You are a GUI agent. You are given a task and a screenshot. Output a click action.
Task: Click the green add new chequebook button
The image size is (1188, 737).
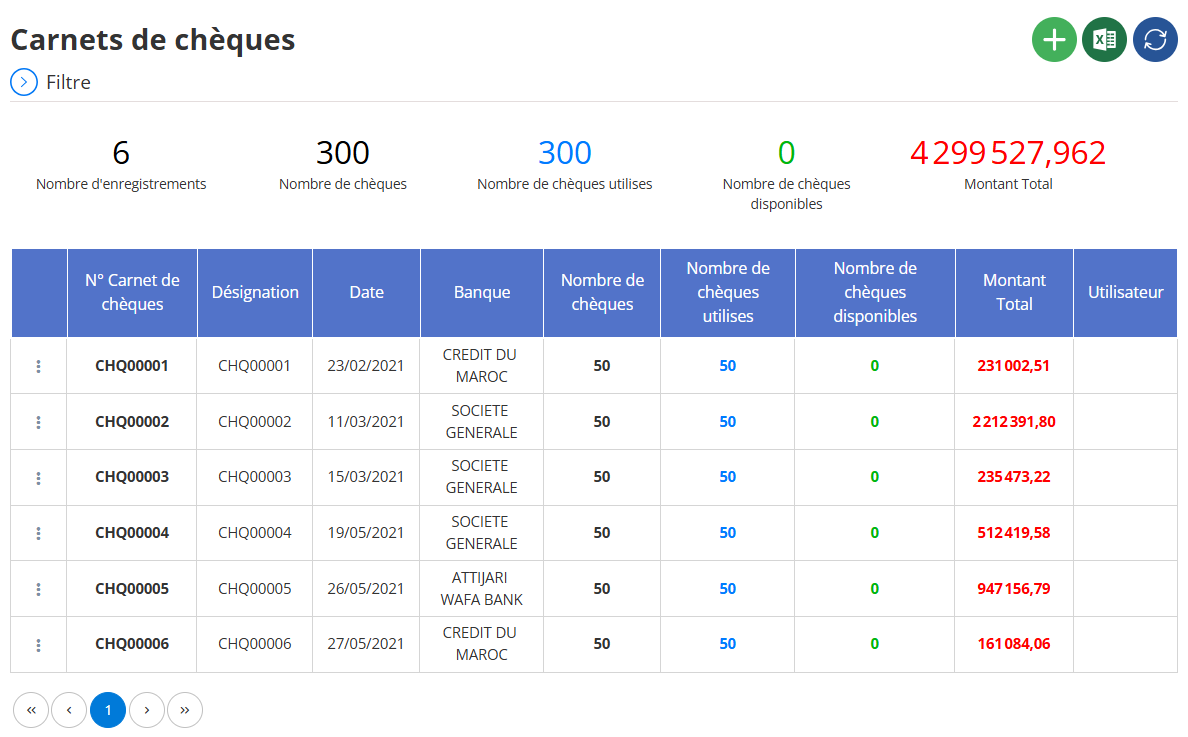point(1054,39)
